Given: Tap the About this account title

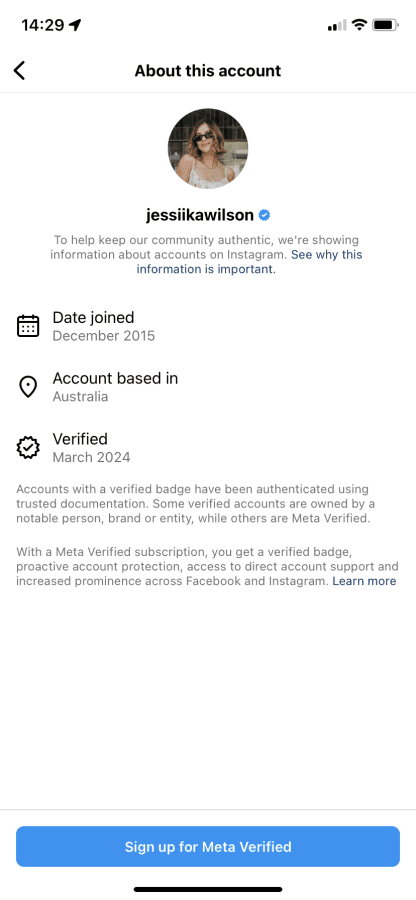Looking at the screenshot, I should tap(208, 71).
